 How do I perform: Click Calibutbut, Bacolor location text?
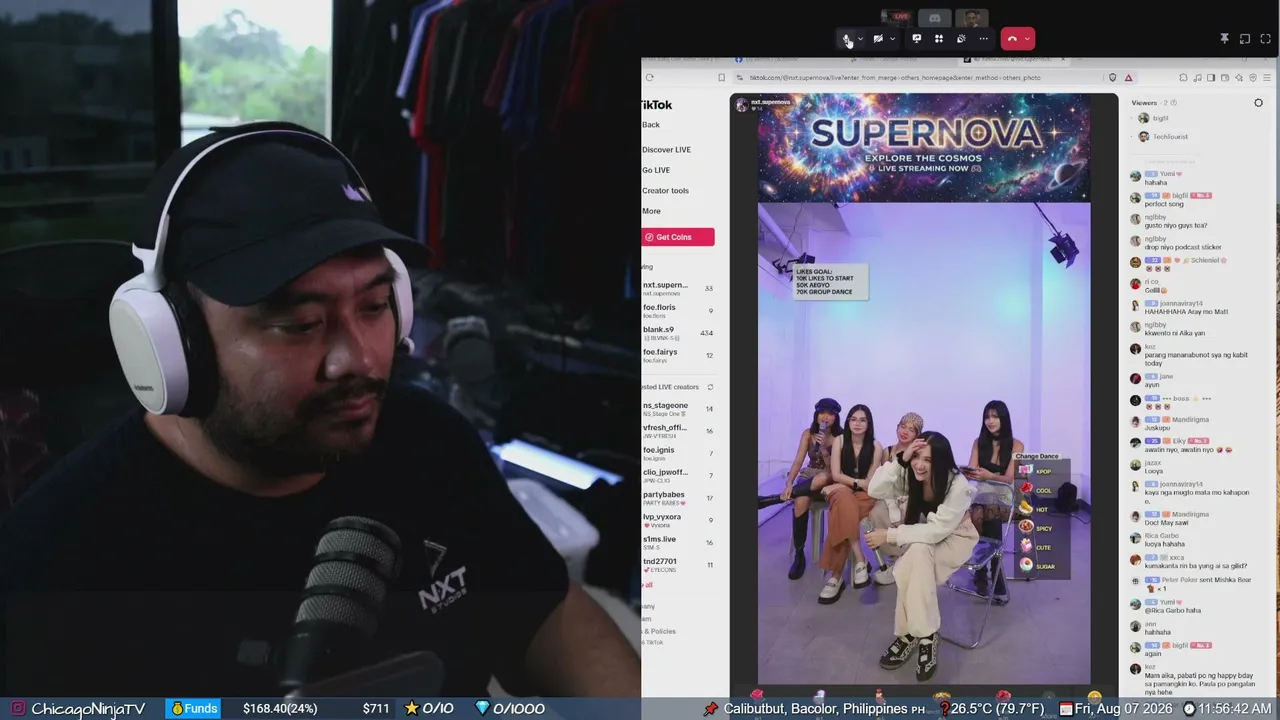coord(816,709)
